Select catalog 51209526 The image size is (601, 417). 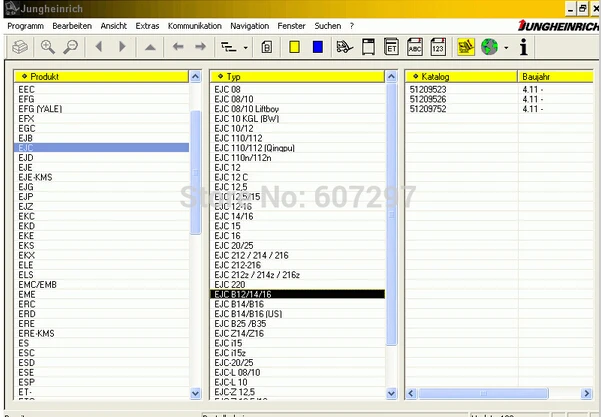point(428,99)
